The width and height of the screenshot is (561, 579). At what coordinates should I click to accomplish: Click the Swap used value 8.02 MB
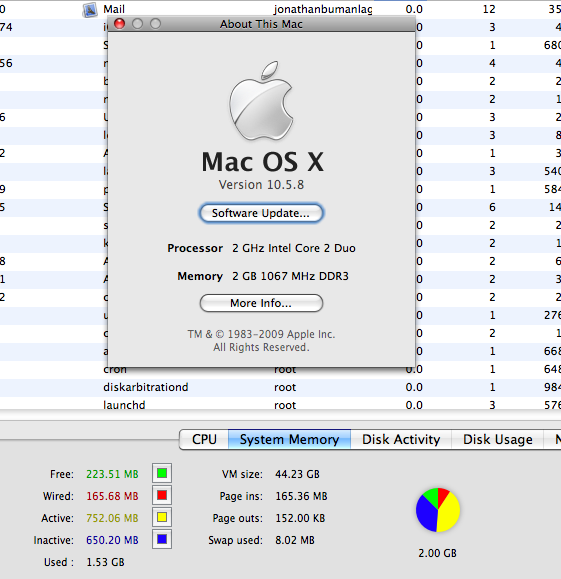point(295,540)
